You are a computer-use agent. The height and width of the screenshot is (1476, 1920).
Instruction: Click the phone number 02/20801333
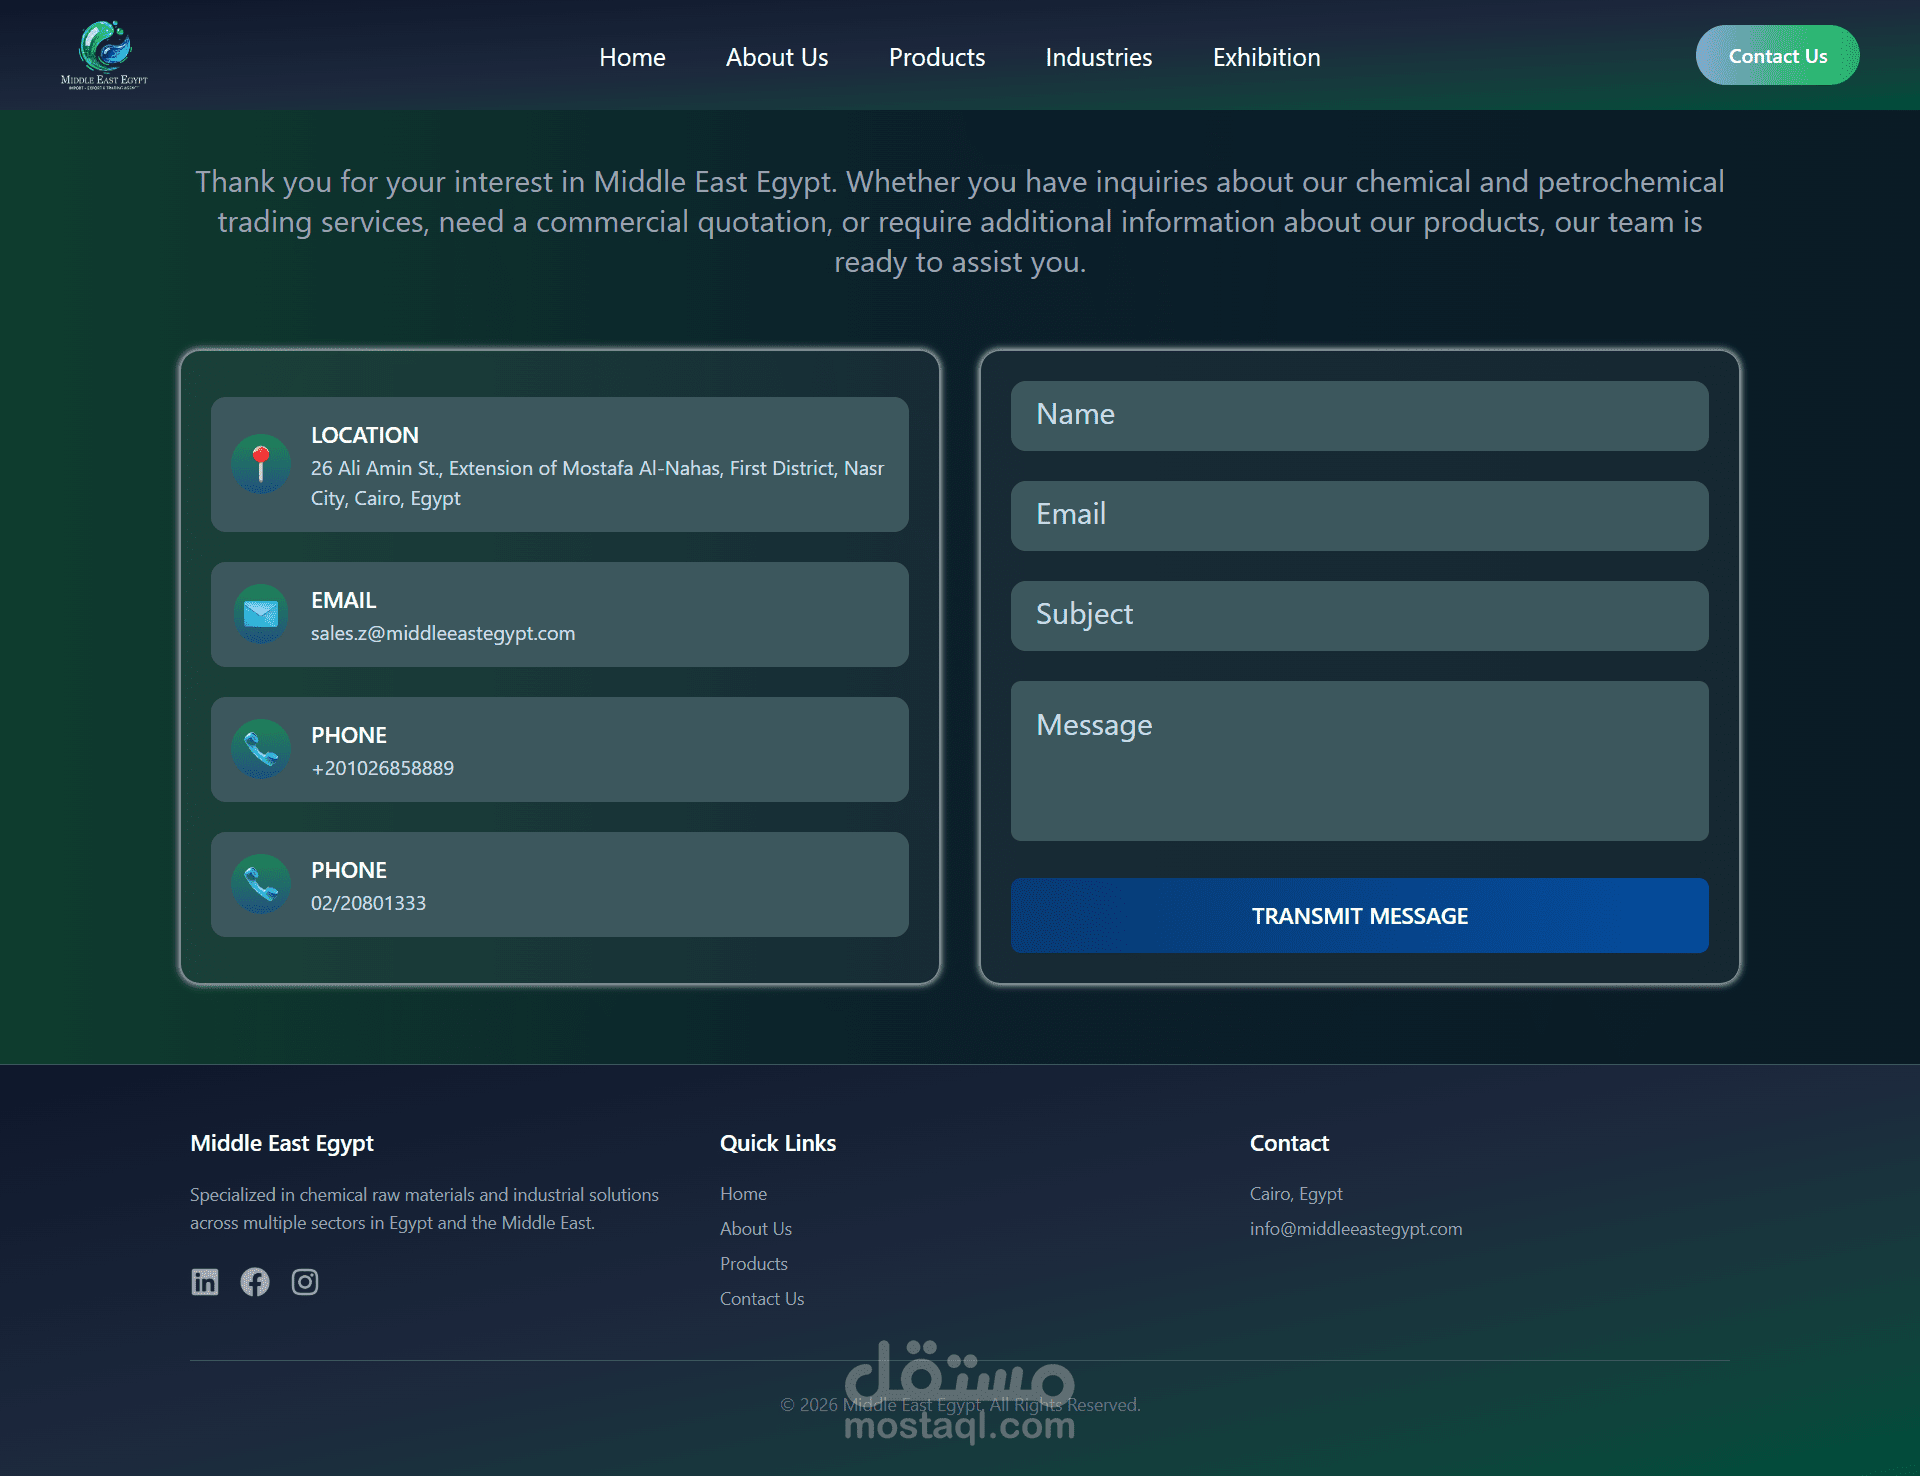[x=368, y=903]
